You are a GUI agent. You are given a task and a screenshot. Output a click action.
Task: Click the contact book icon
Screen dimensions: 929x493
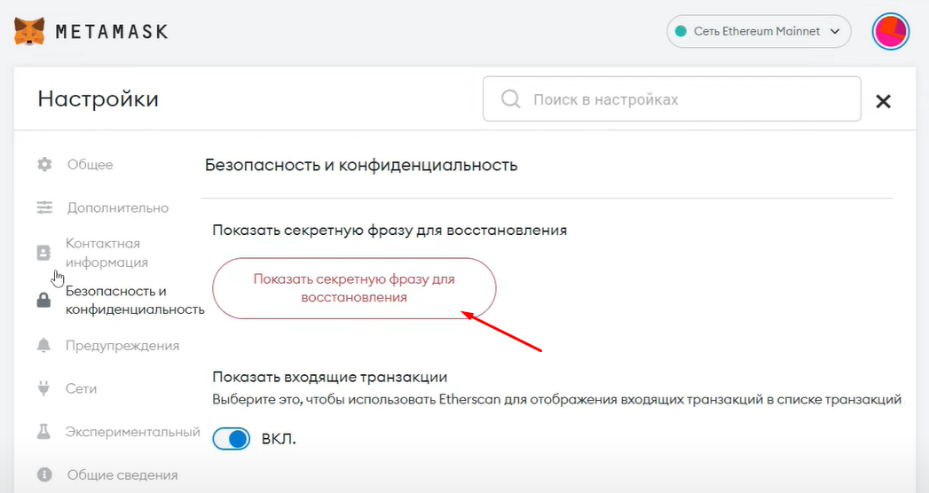pos(44,253)
